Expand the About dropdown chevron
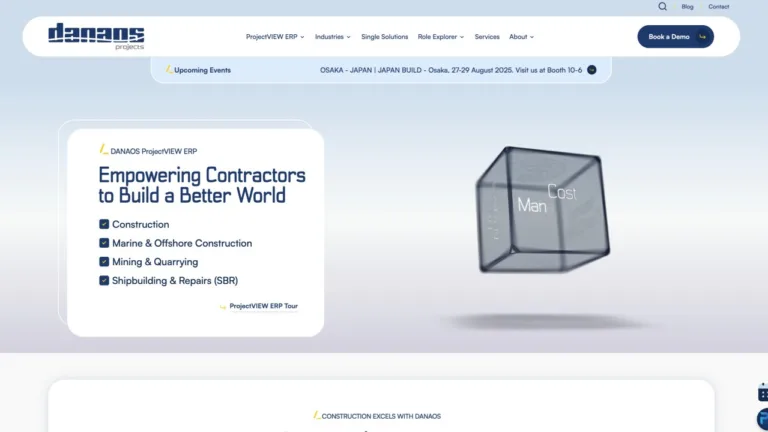Image resolution: width=768 pixels, height=432 pixels. tap(532, 37)
